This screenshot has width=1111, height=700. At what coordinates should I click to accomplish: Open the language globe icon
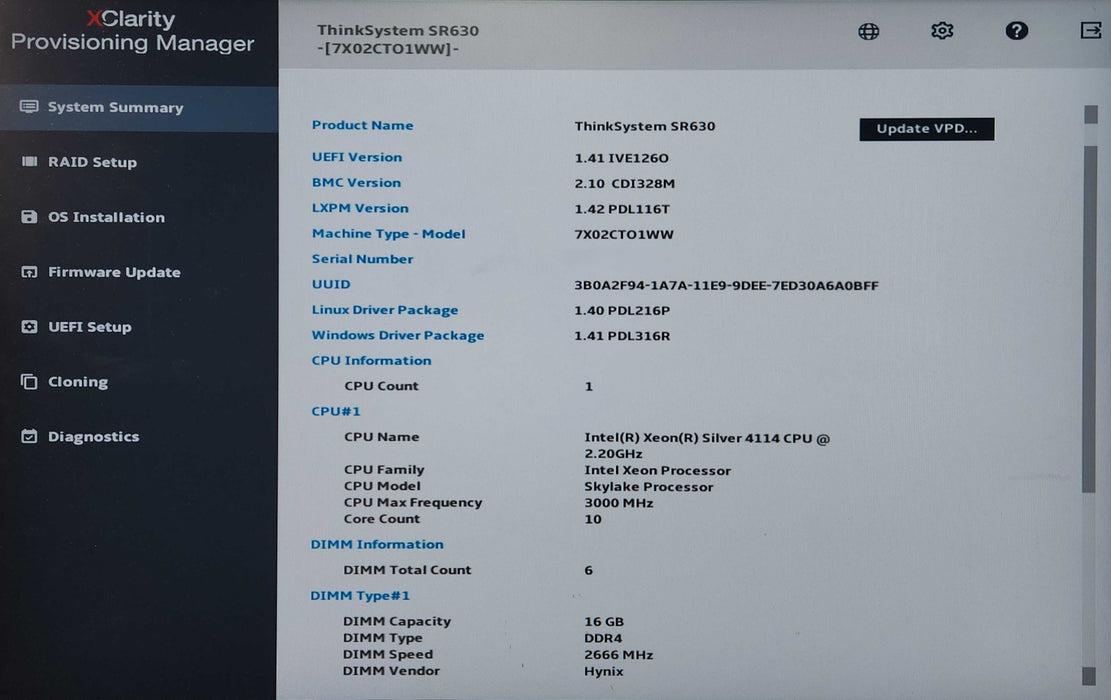pyautogui.click(x=869, y=31)
